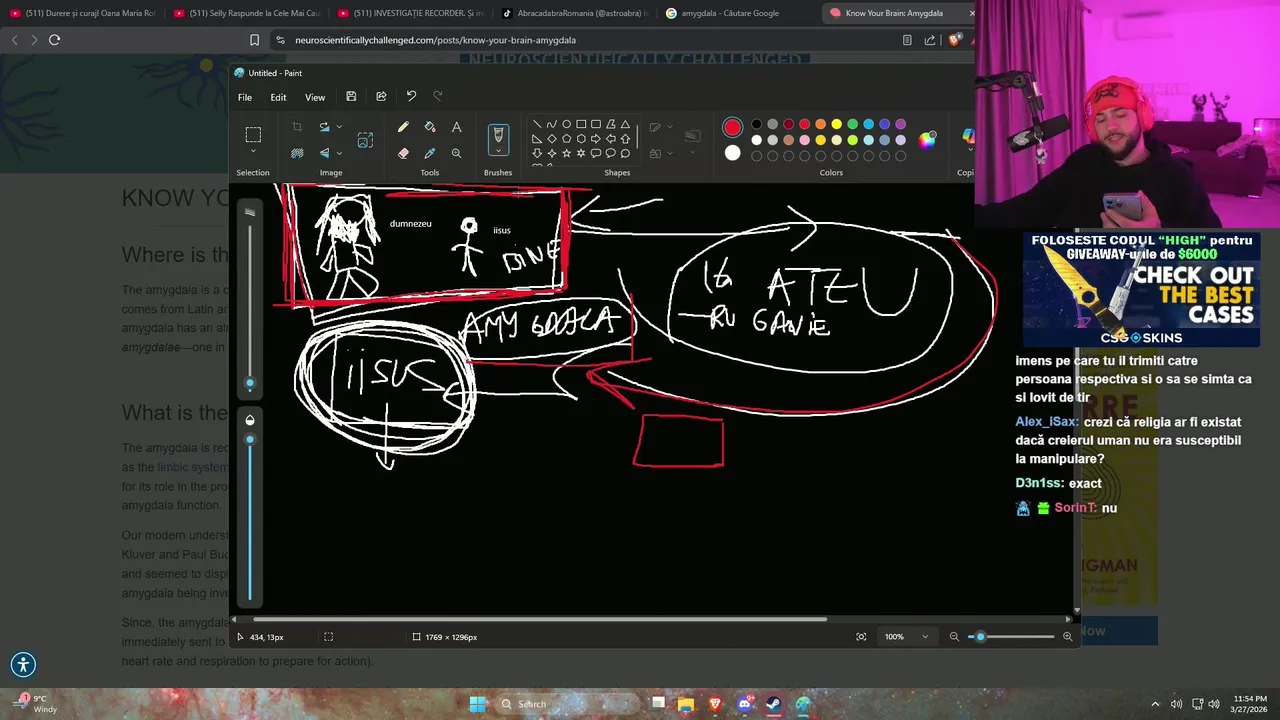Click the zoom in plus button
1280x720 pixels.
pyautogui.click(x=1067, y=637)
